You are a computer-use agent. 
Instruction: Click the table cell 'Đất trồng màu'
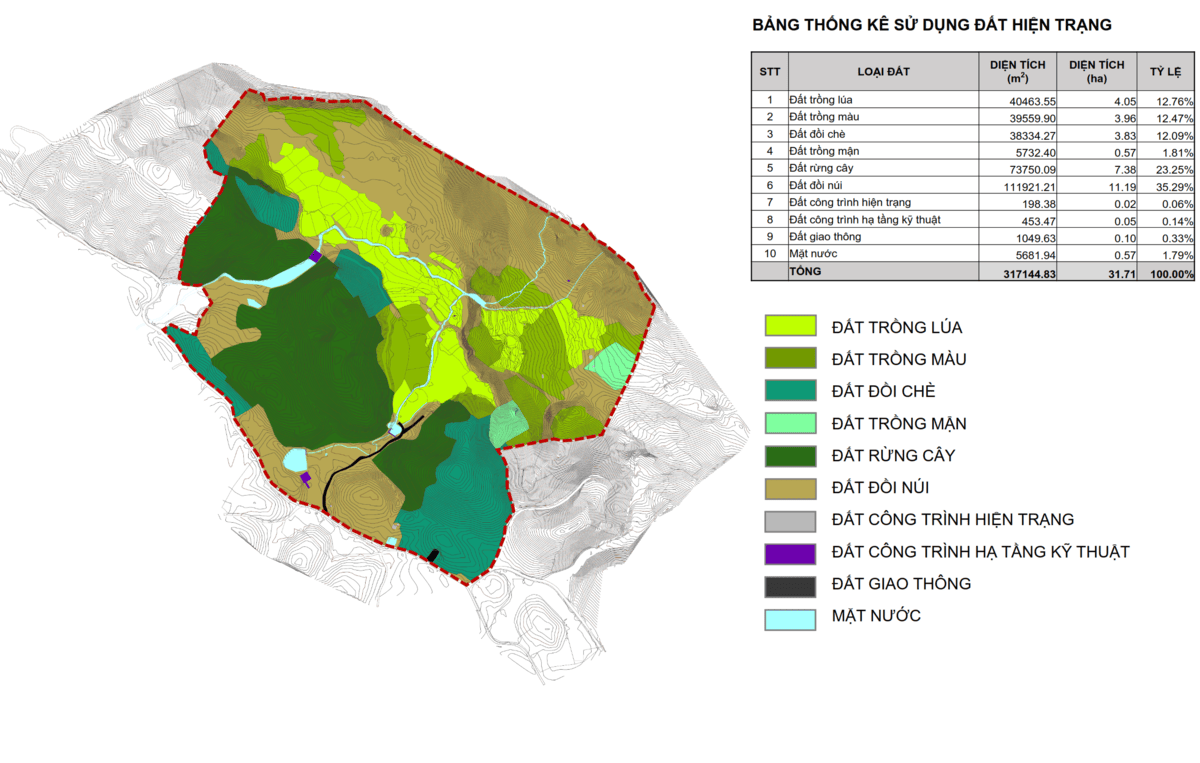point(823,117)
